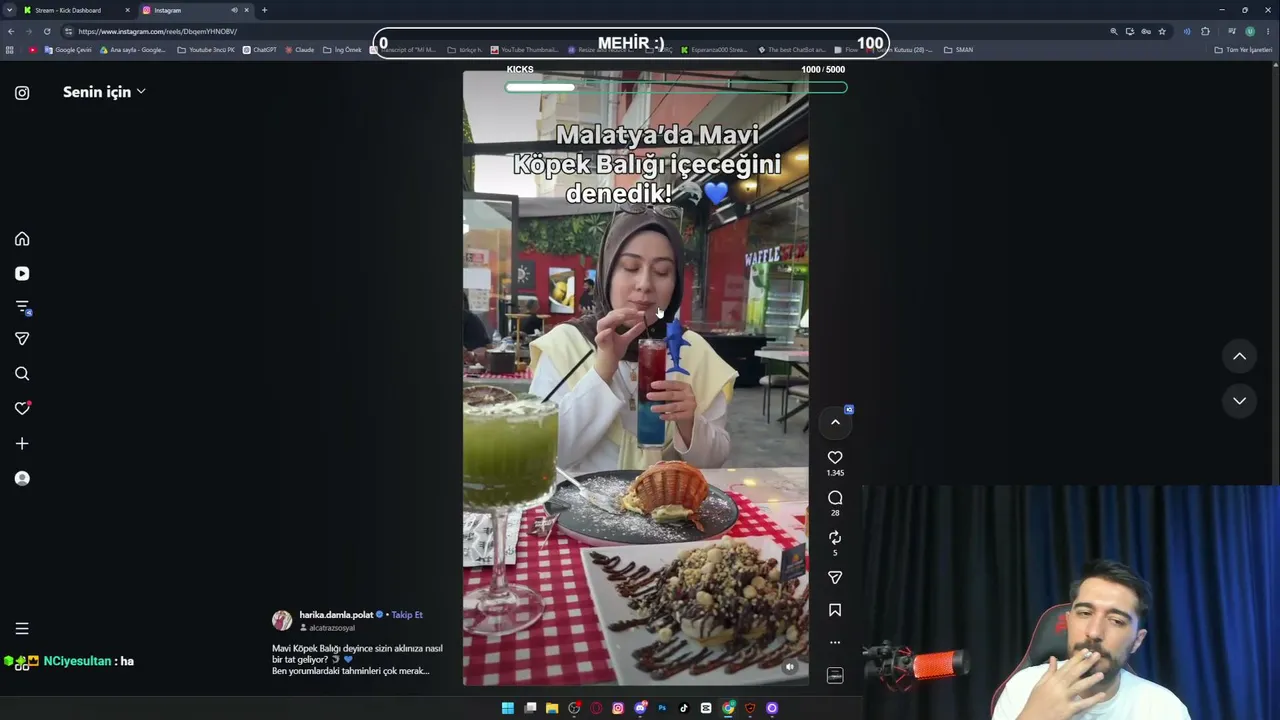Go to previous reel with up arrow
Image resolution: width=1280 pixels, height=720 pixels.
pos(1239,356)
